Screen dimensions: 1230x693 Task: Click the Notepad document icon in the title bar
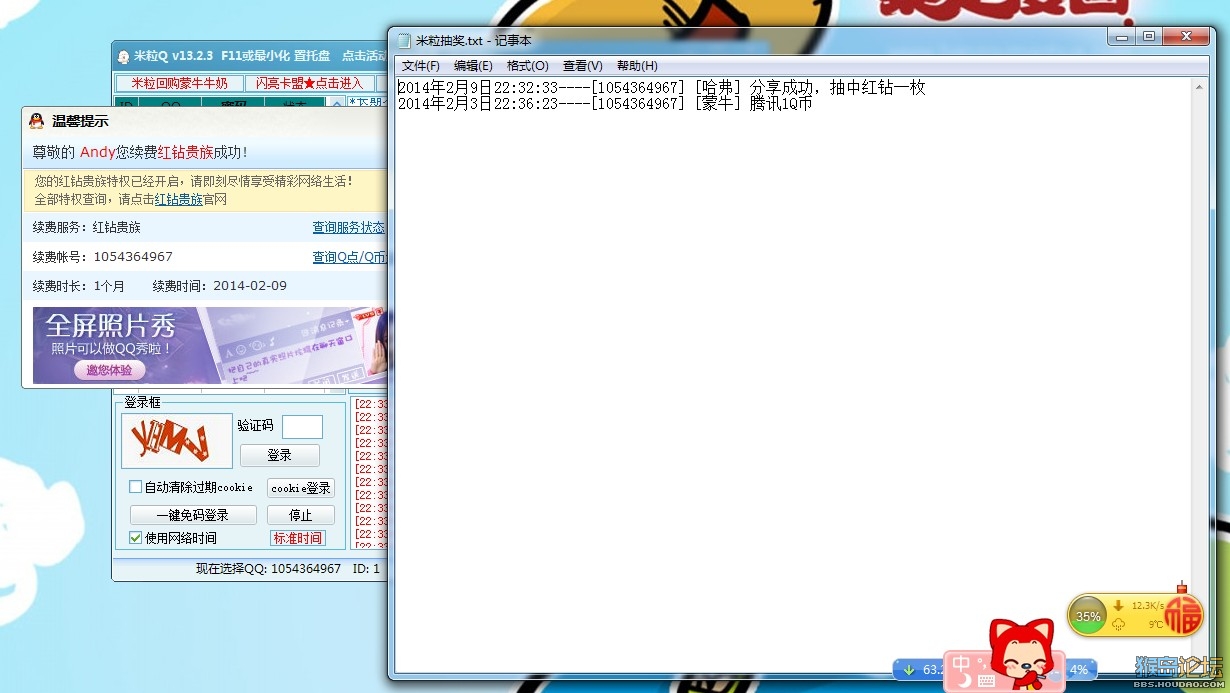[404, 40]
